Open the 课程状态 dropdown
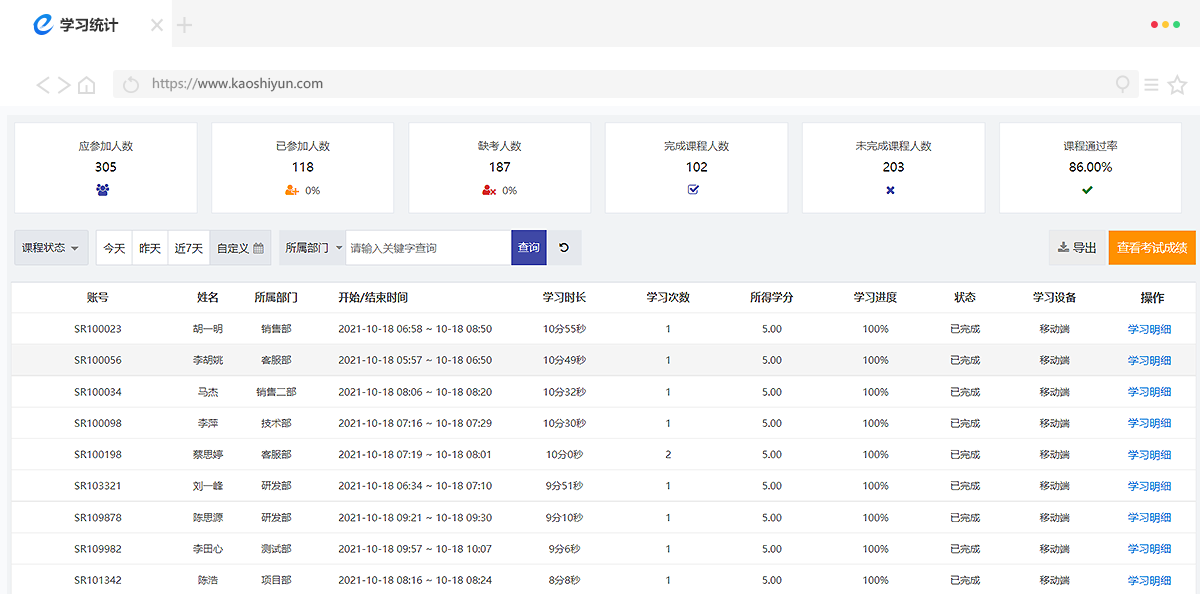 [x=51, y=248]
